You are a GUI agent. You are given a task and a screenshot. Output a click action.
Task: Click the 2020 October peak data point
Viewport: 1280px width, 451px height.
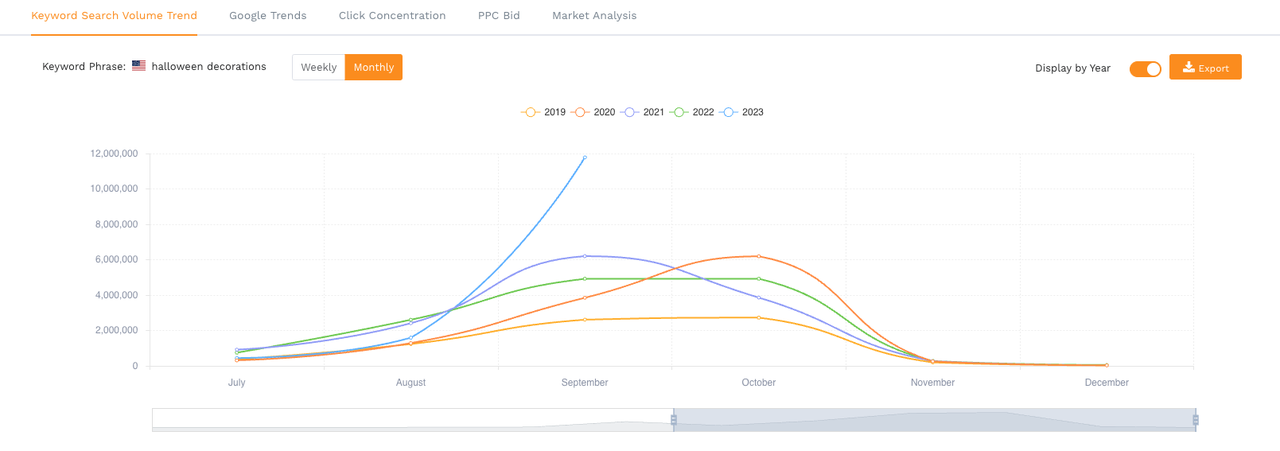pos(759,256)
